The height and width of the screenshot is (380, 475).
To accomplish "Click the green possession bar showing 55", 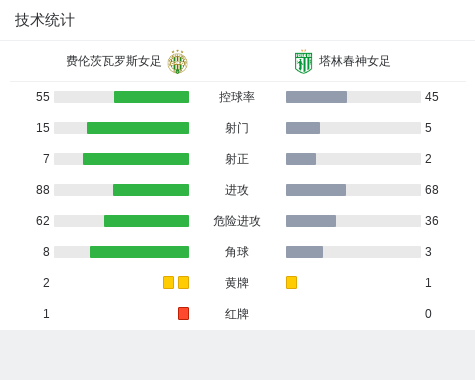I will tap(151, 97).
